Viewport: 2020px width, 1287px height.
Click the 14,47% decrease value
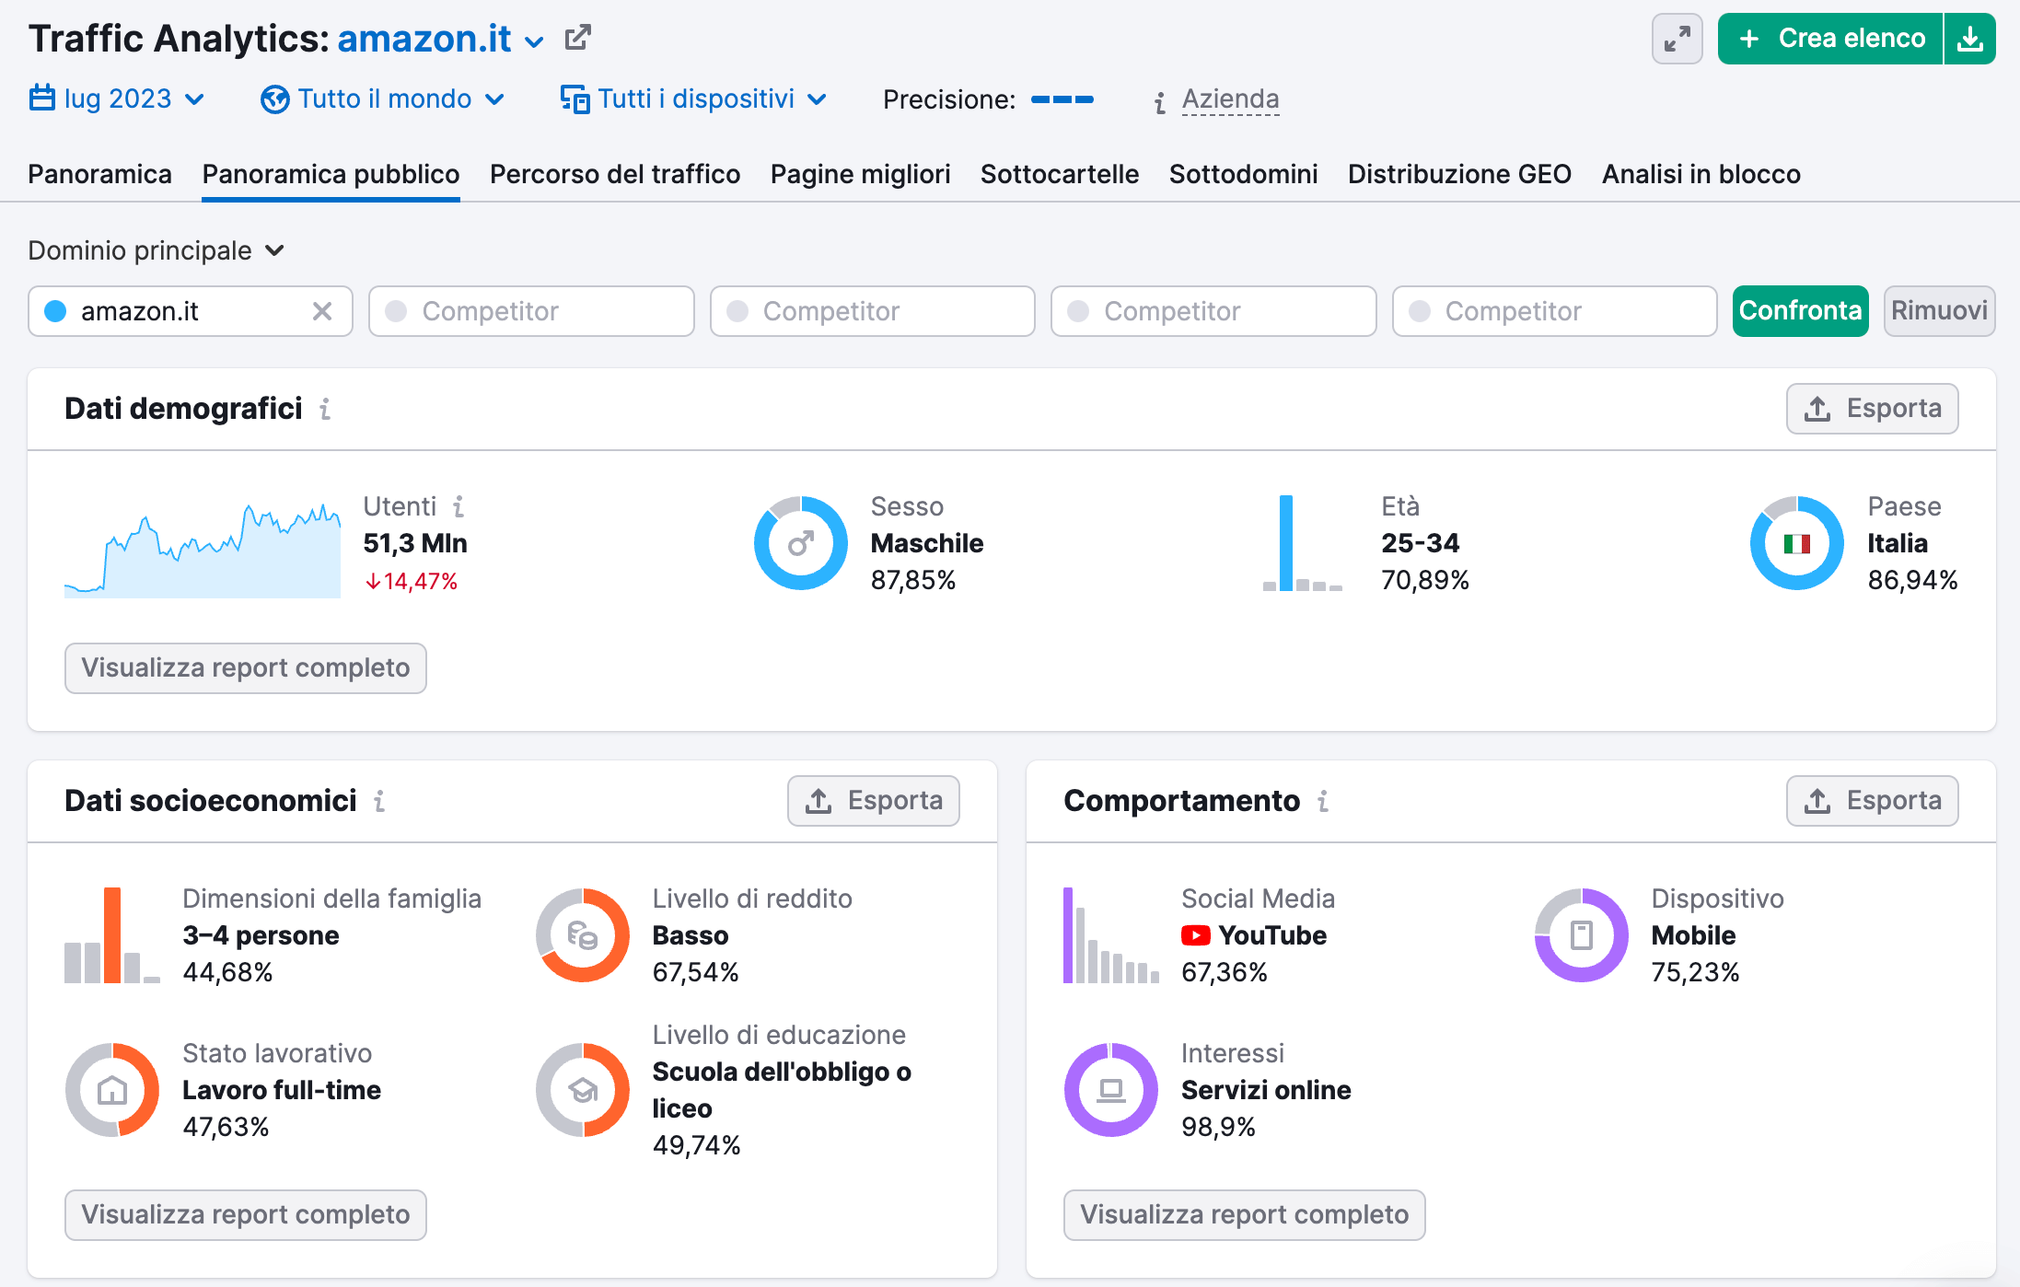coord(411,581)
